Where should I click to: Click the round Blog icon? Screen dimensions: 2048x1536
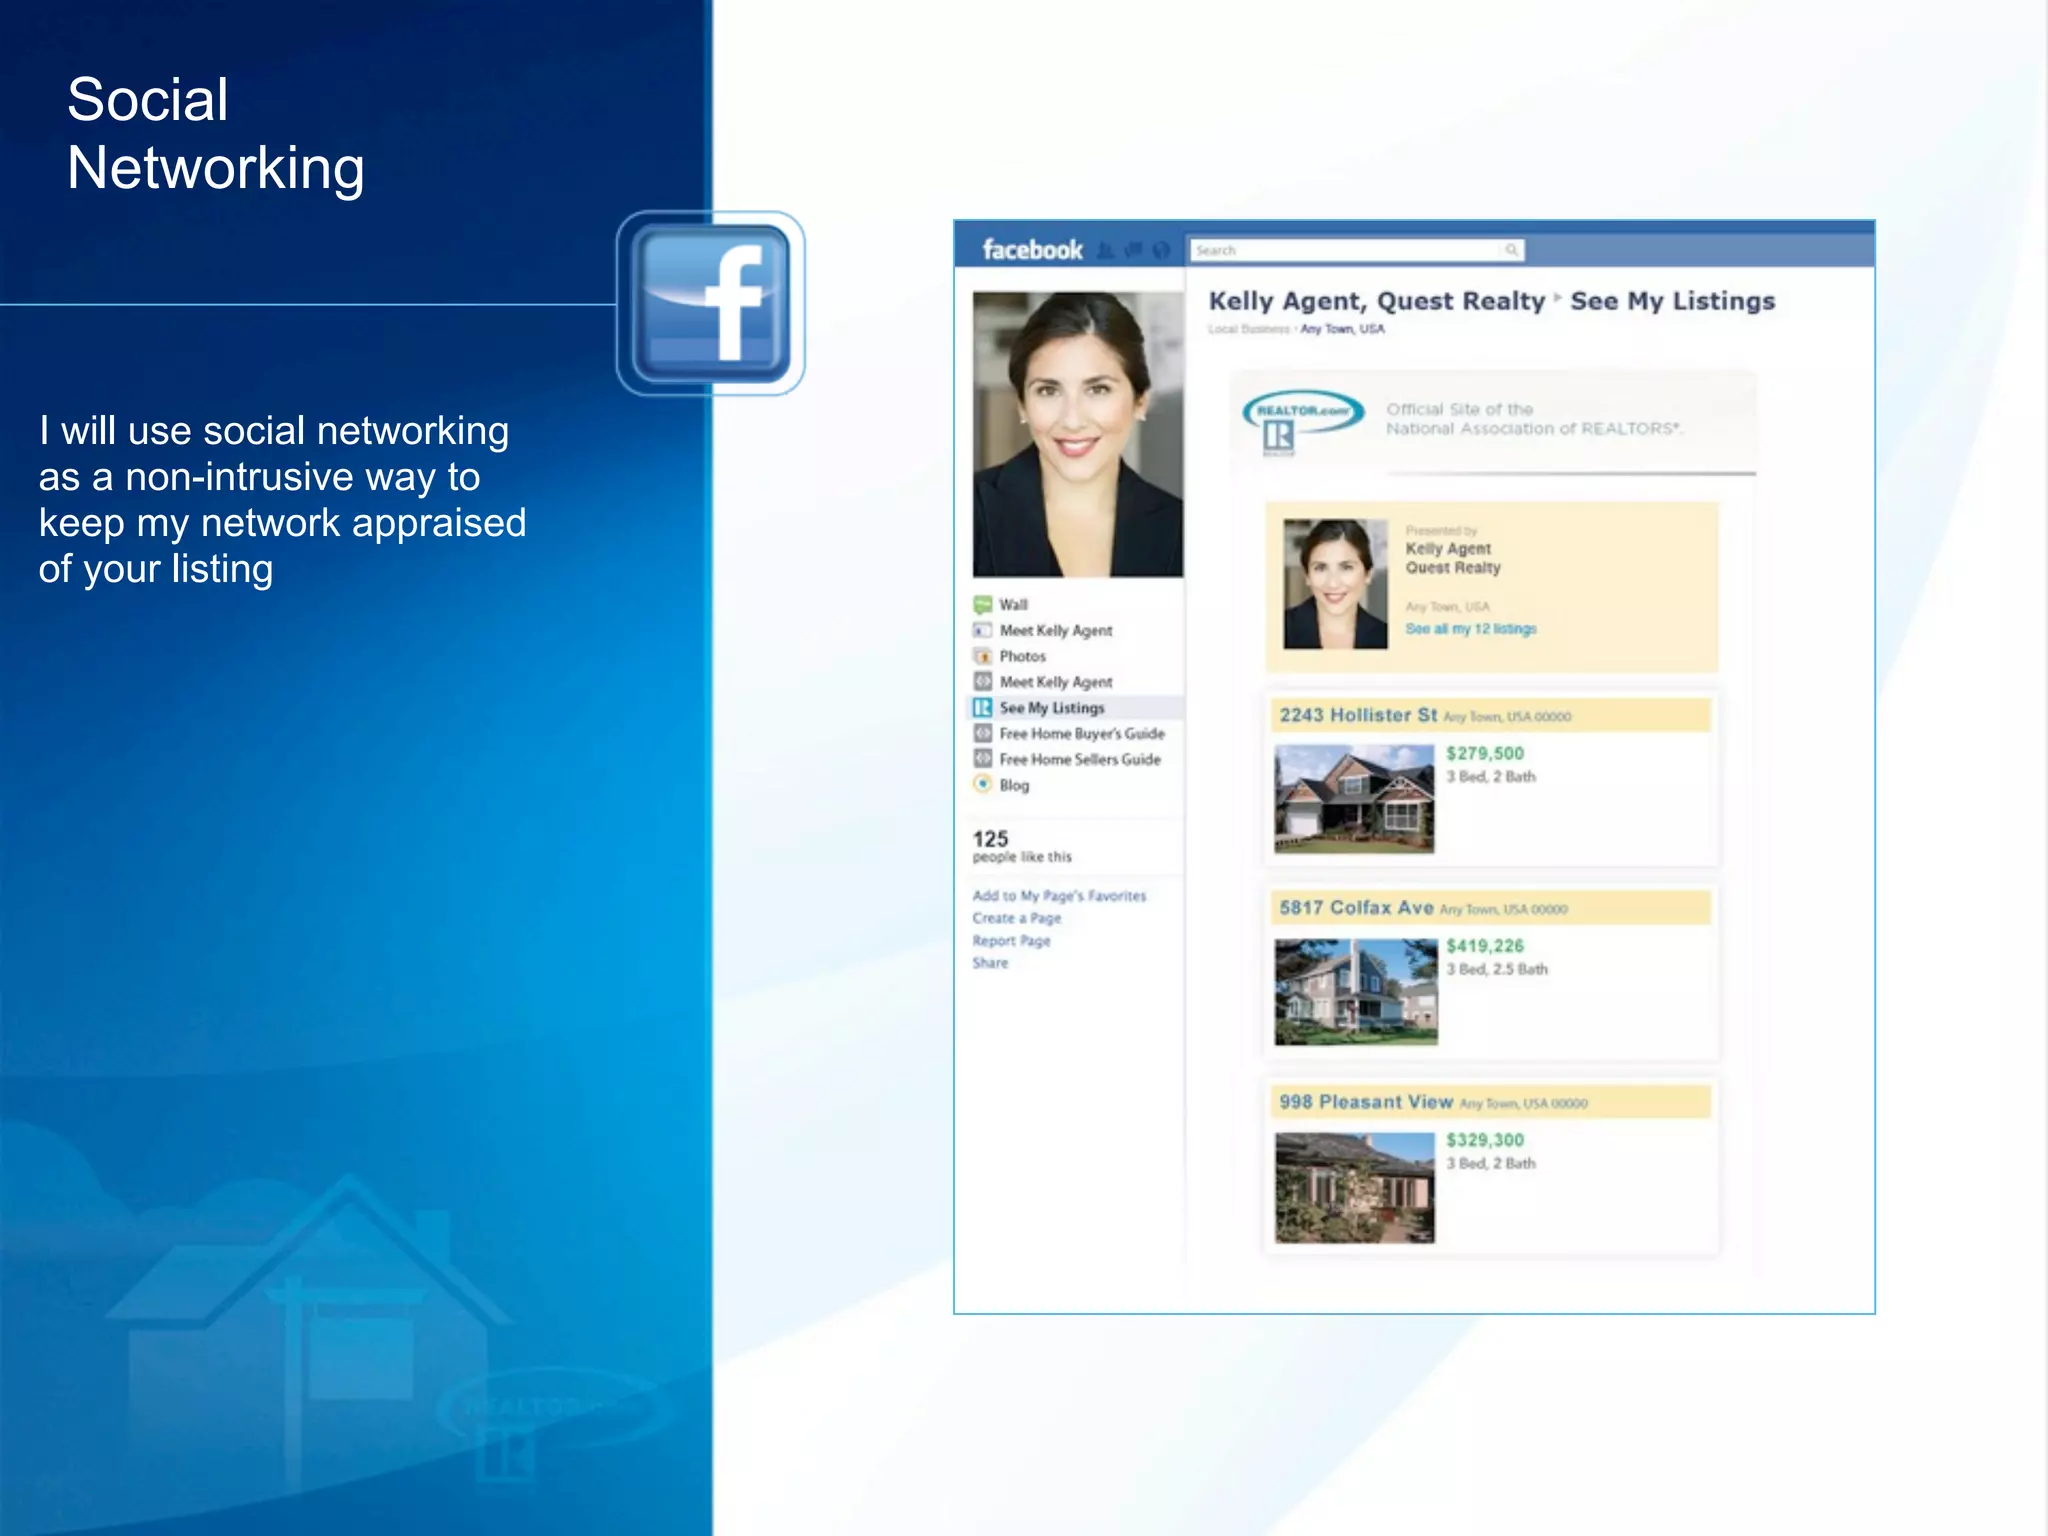983,785
